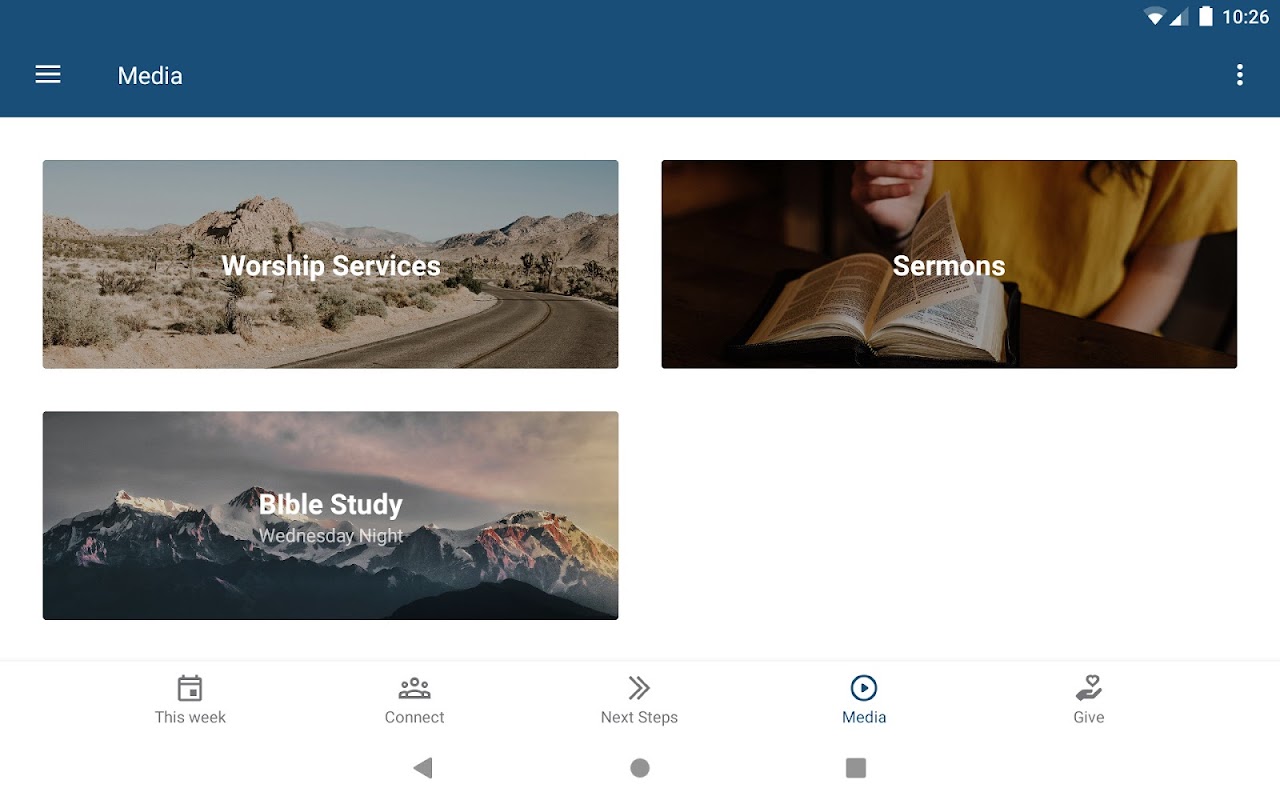The image size is (1280, 800).
Task: Select the Media tab label
Action: click(864, 717)
